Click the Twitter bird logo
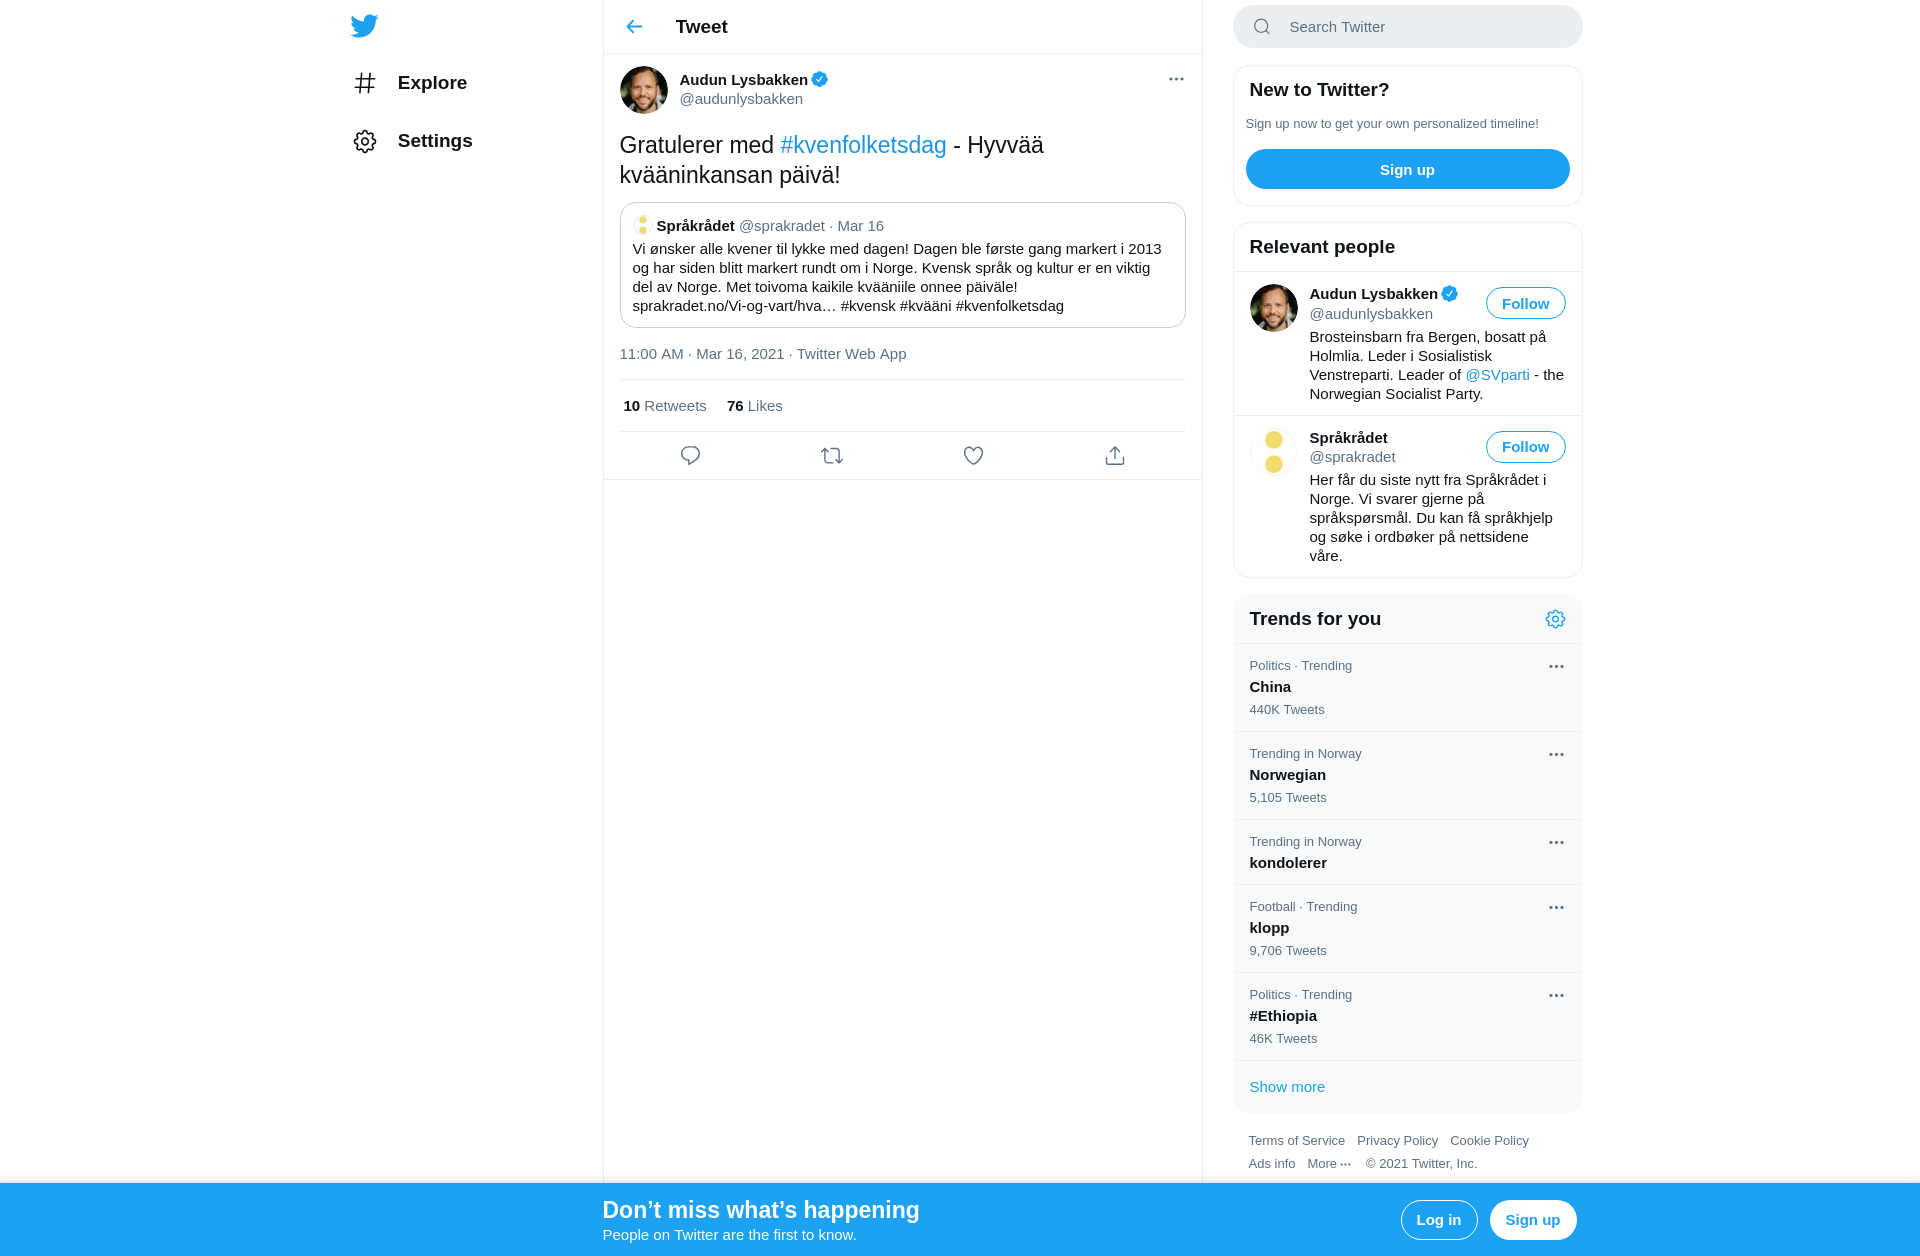Screen dimensions: 1920x1256 364,26
